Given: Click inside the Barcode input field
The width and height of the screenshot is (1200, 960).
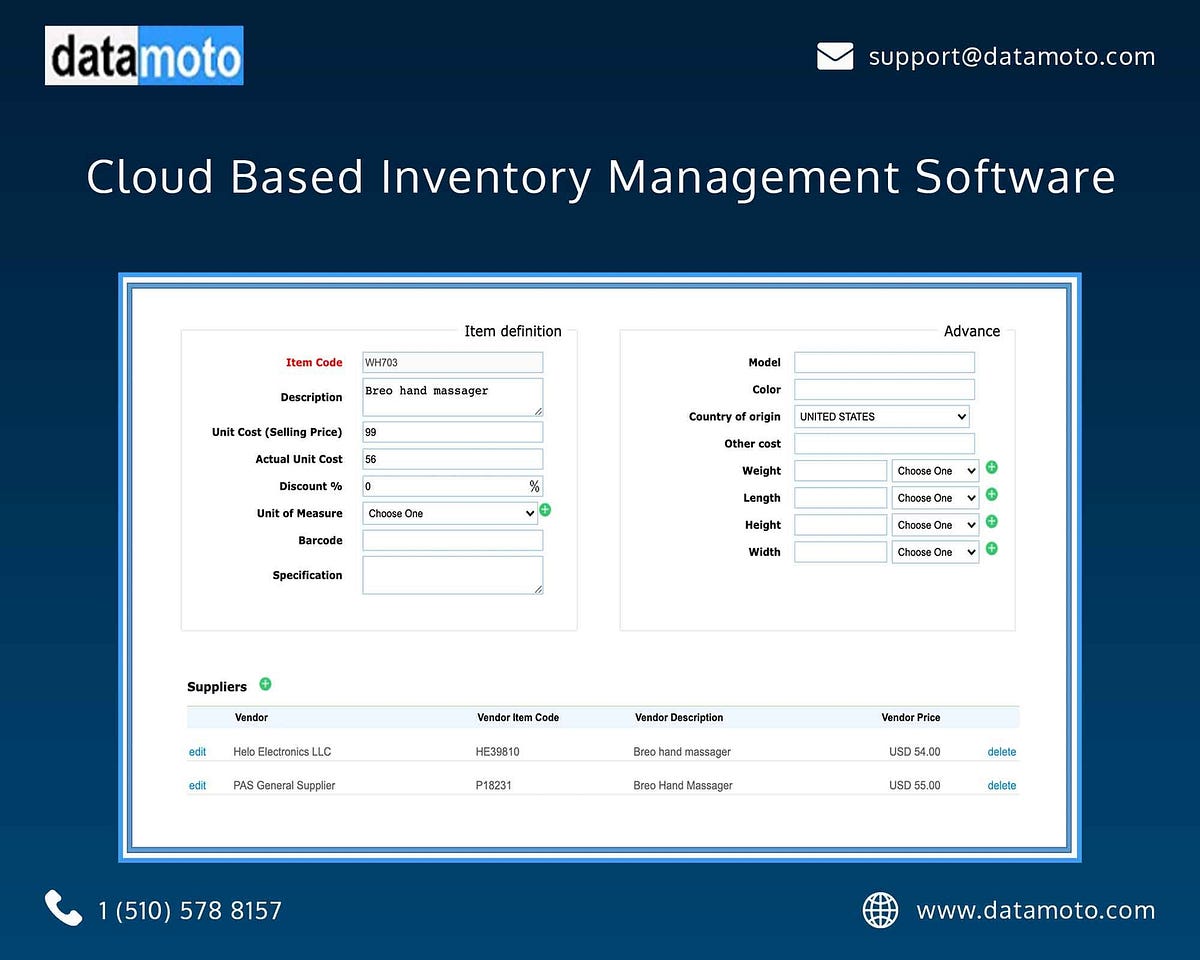Looking at the screenshot, I should [x=452, y=540].
